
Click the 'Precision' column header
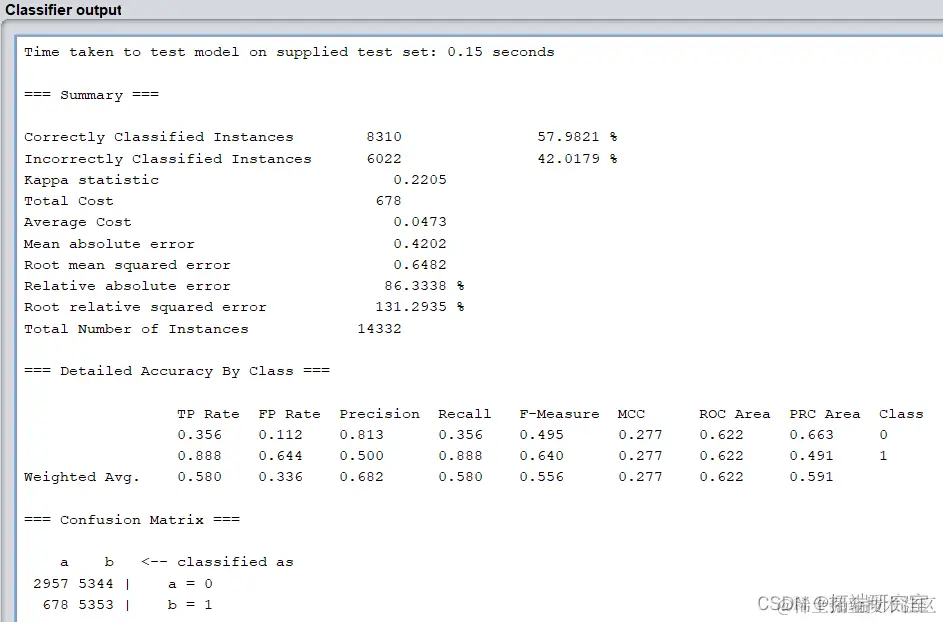[379, 414]
